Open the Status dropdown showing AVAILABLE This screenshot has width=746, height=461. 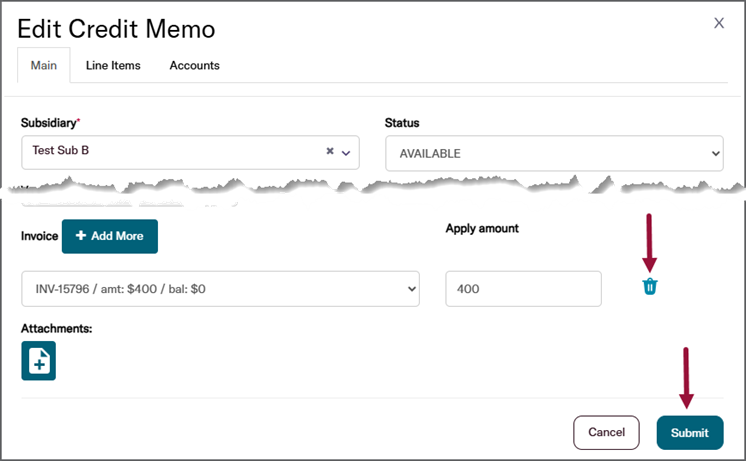pos(553,154)
